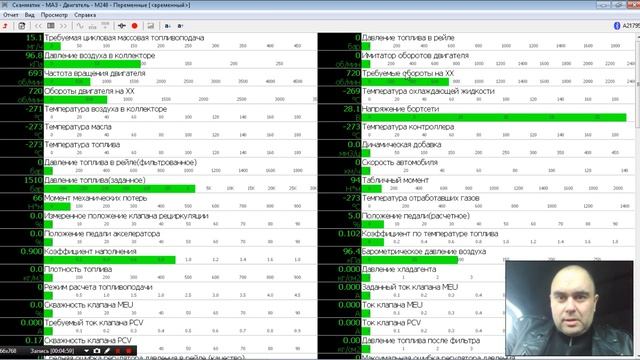
Task: Select 'Давление топлива в рейле(фильтрованное)' parameter
Action: click(x=120, y=162)
